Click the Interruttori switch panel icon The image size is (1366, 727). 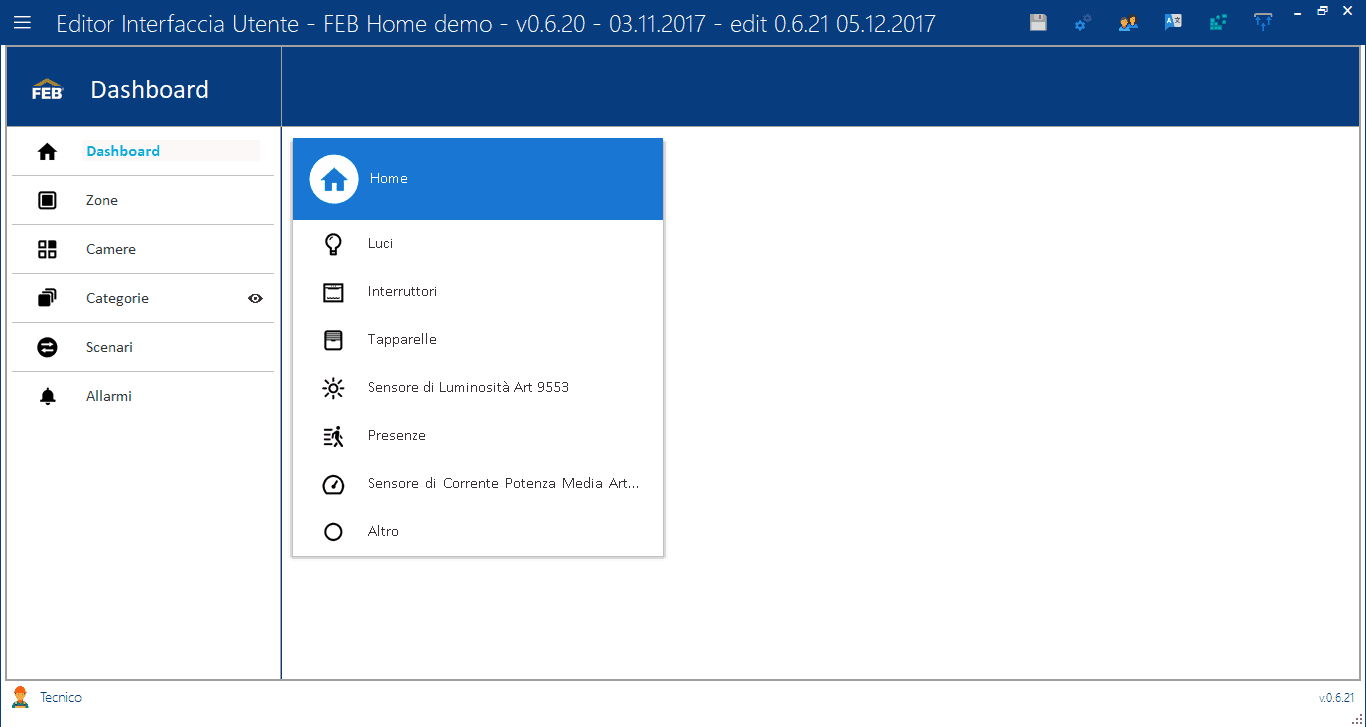(x=333, y=292)
